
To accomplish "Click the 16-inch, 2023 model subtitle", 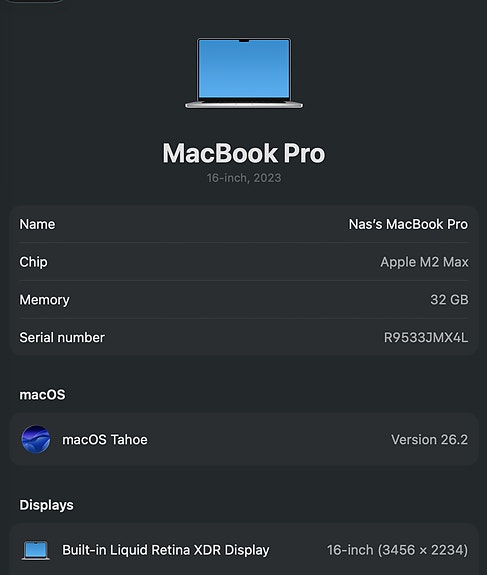I will 244,178.
